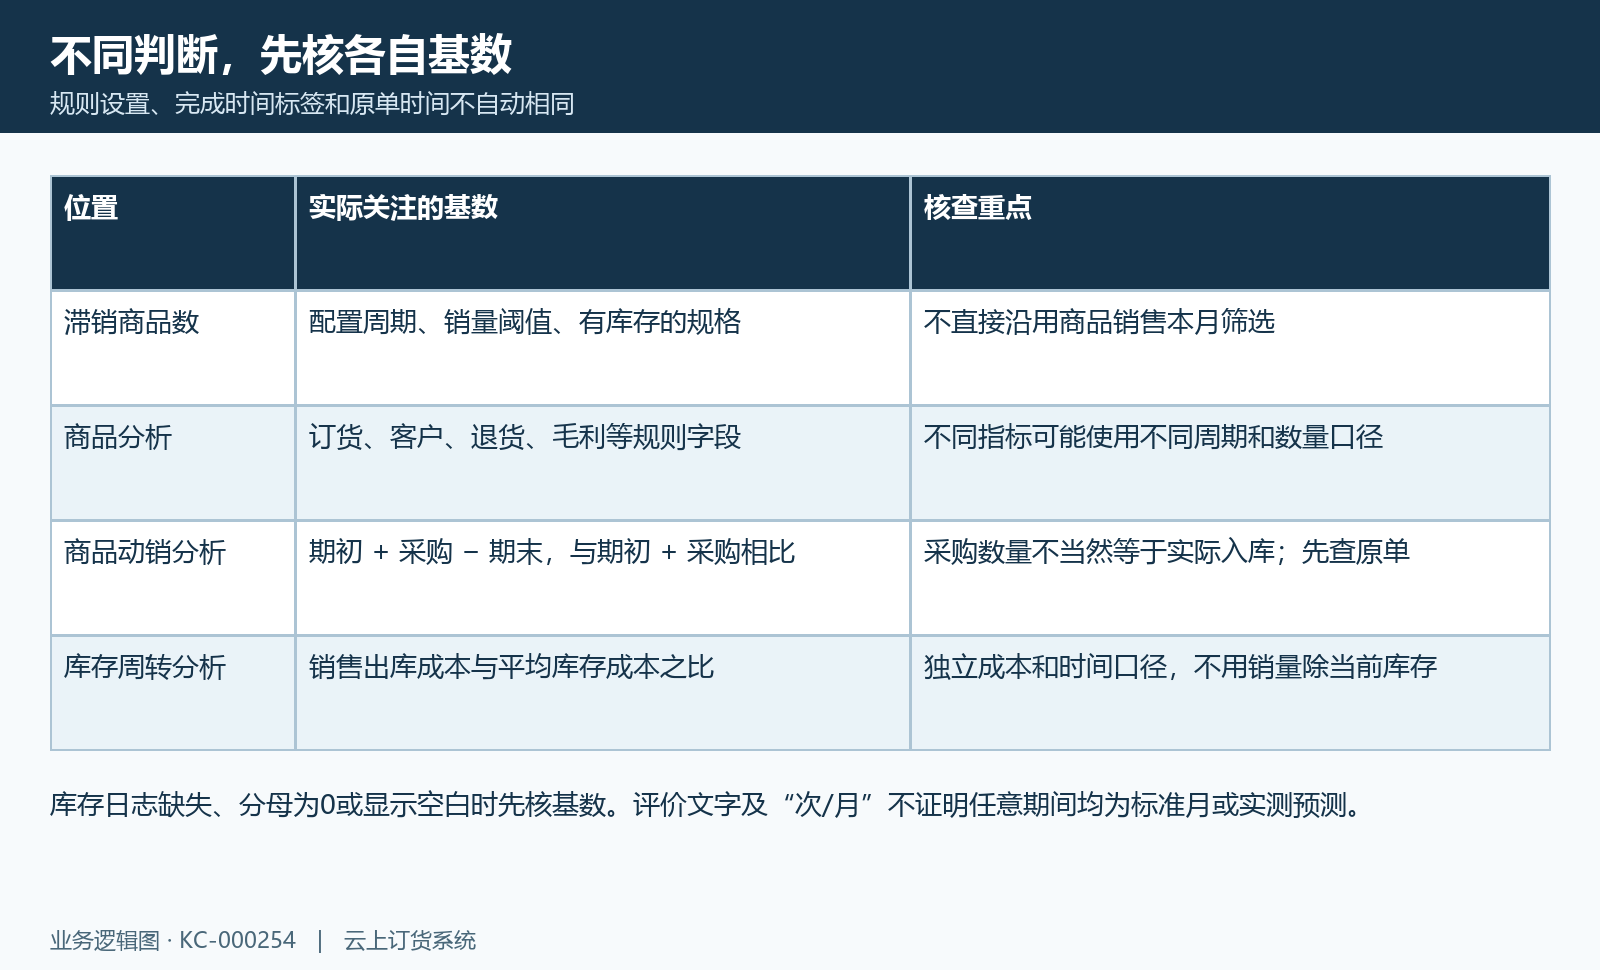Click the 库存周转分析 row label
This screenshot has width=1600, height=970.
coord(173,693)
